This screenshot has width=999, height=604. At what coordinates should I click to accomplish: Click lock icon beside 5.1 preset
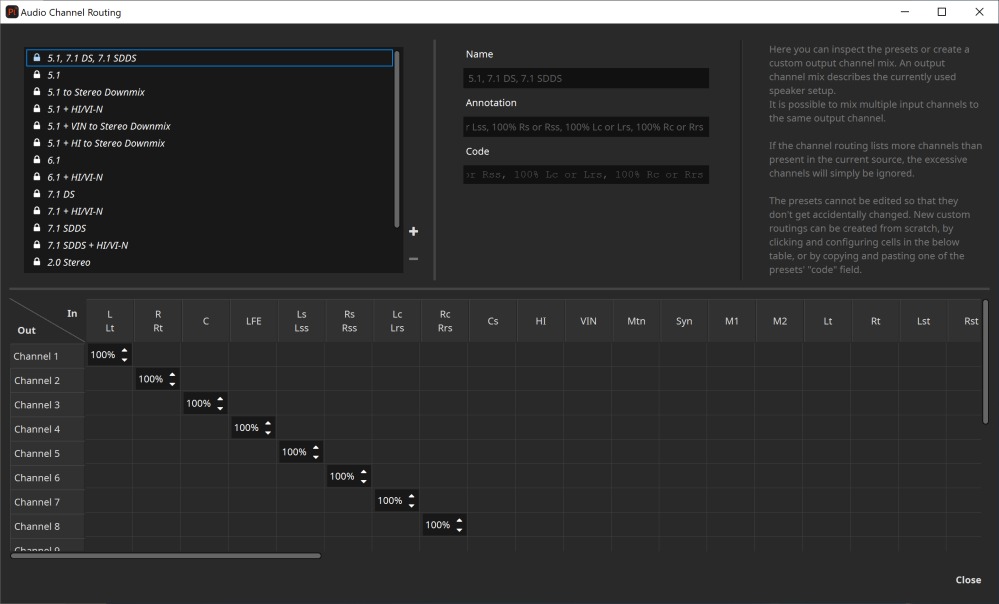pyautogui.click(x=37, y=75)
